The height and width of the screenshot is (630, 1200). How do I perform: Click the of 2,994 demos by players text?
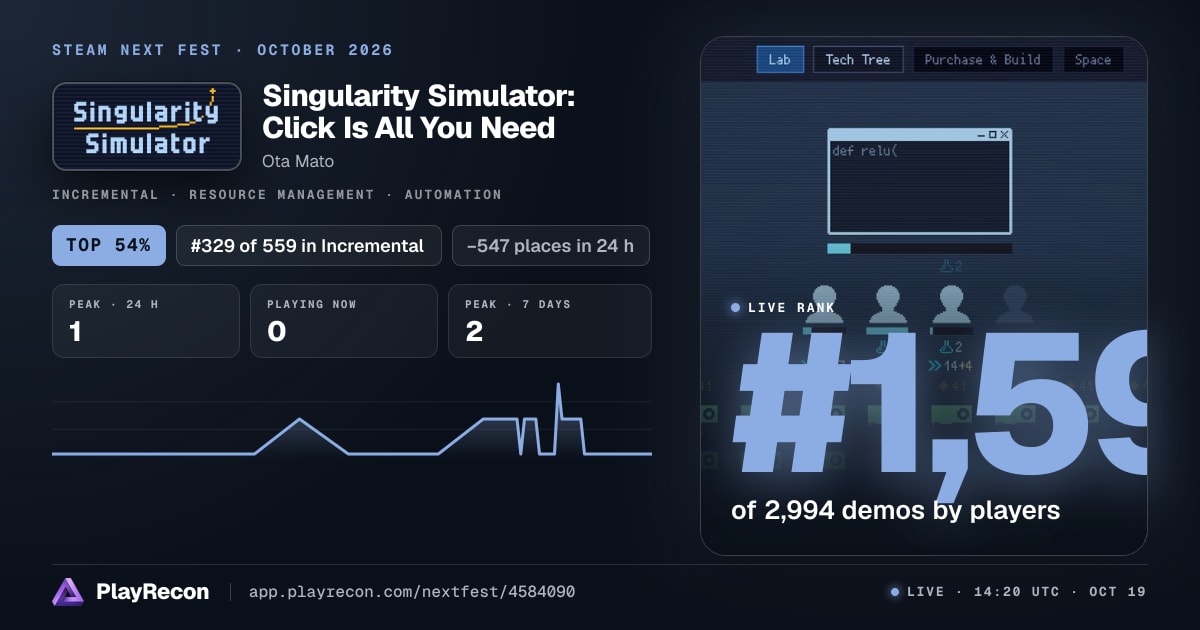[895, 511]
